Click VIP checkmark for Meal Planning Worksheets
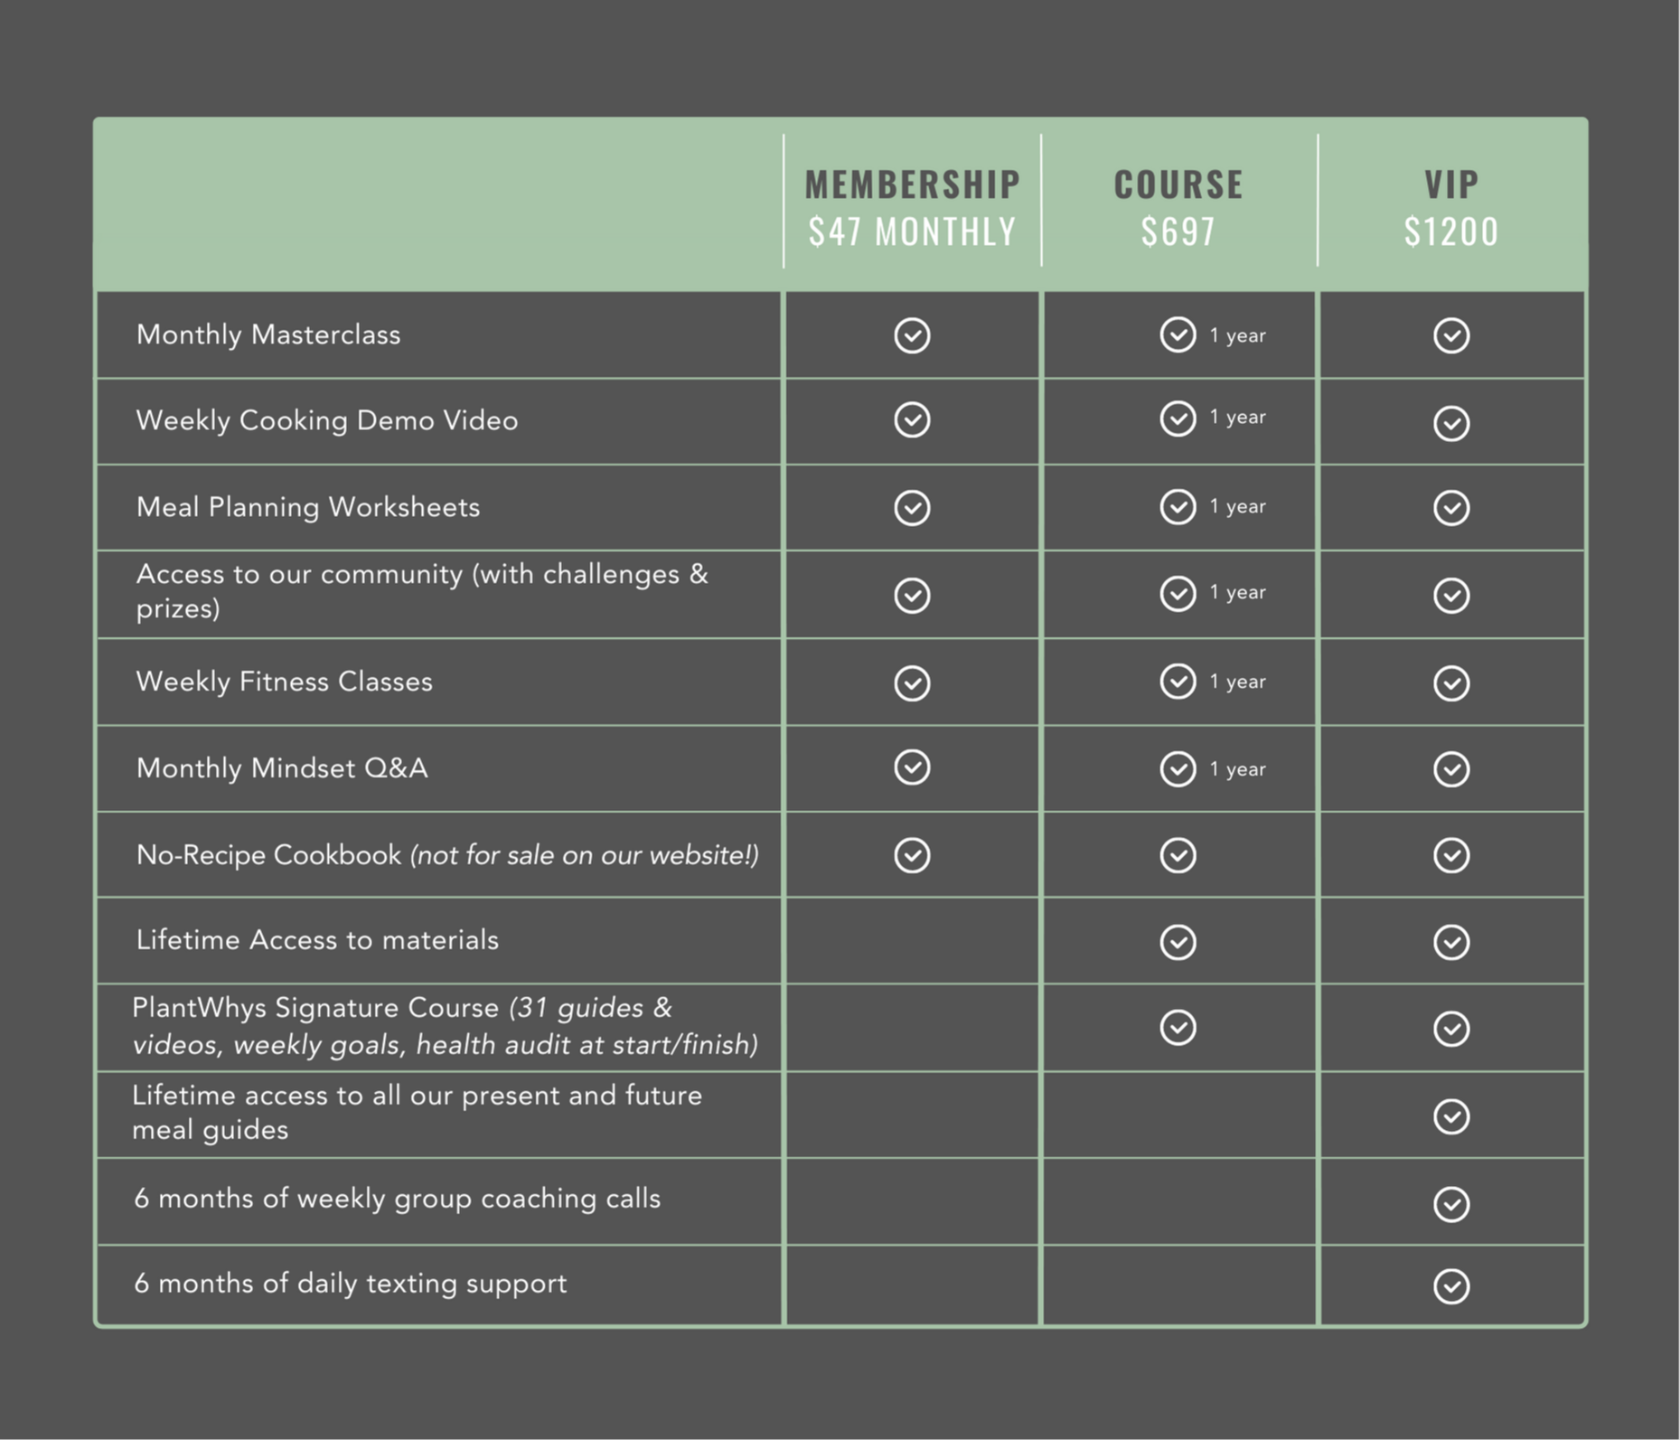Viewport: 1680px width, 1440px height. tap(1451, 507)
